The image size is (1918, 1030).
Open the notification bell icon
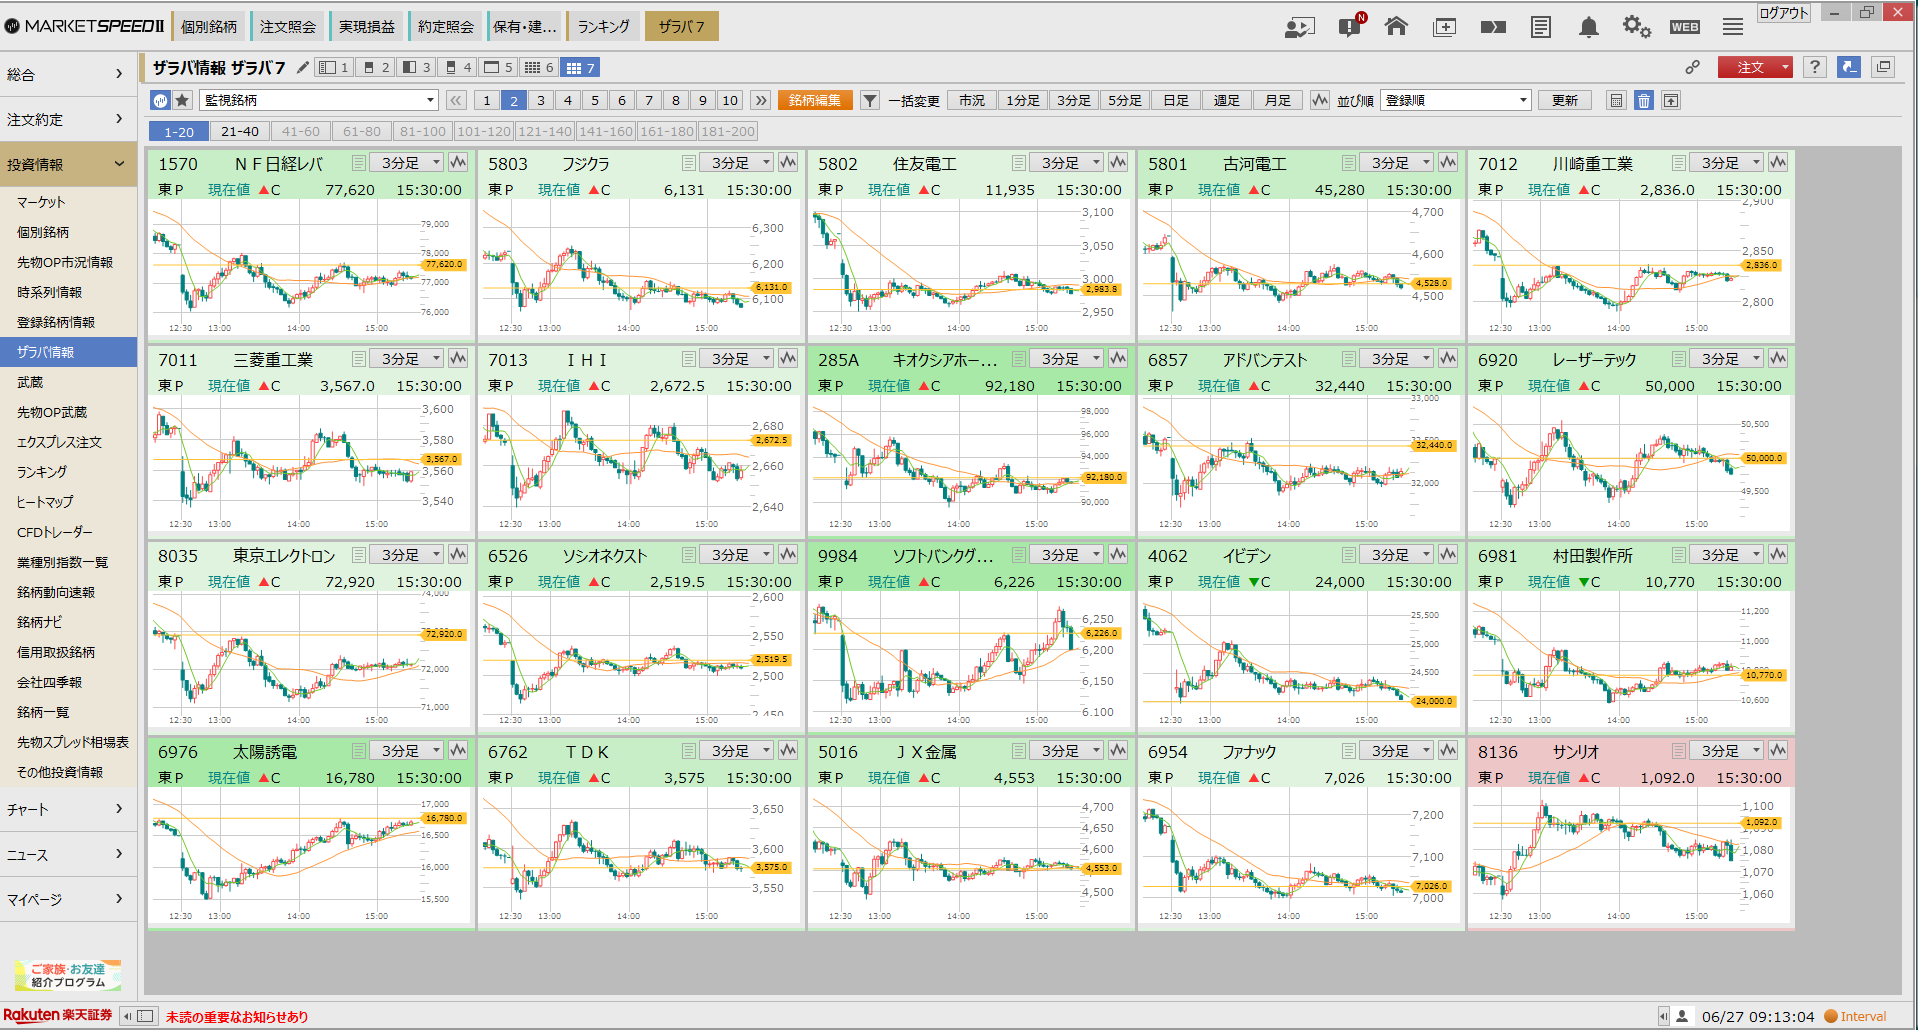[x=1588, y=27]
